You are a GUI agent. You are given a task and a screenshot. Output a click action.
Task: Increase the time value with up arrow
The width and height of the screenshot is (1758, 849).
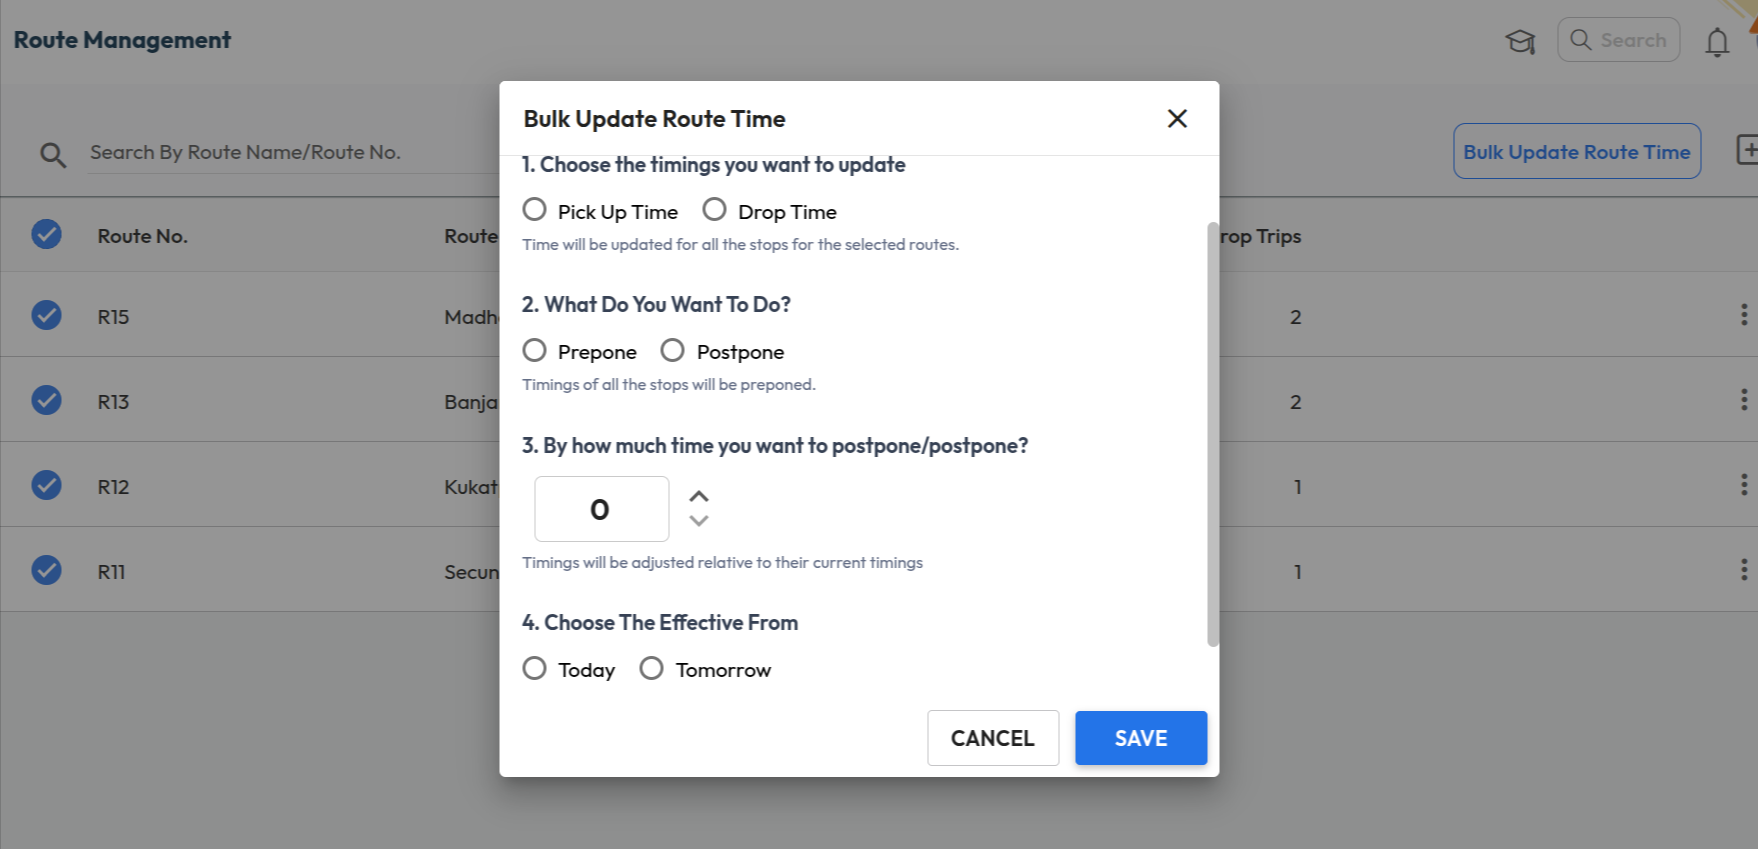(699, 497)
